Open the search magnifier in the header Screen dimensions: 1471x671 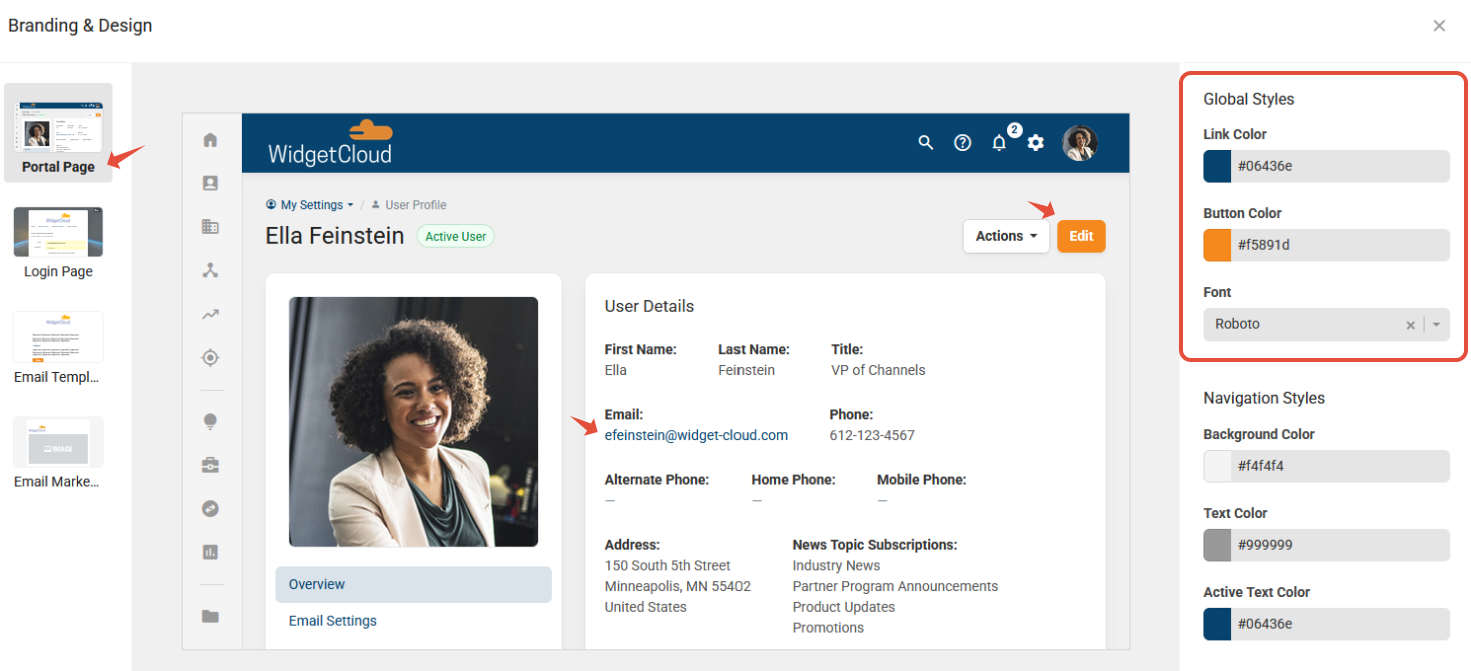coord(926,143)
